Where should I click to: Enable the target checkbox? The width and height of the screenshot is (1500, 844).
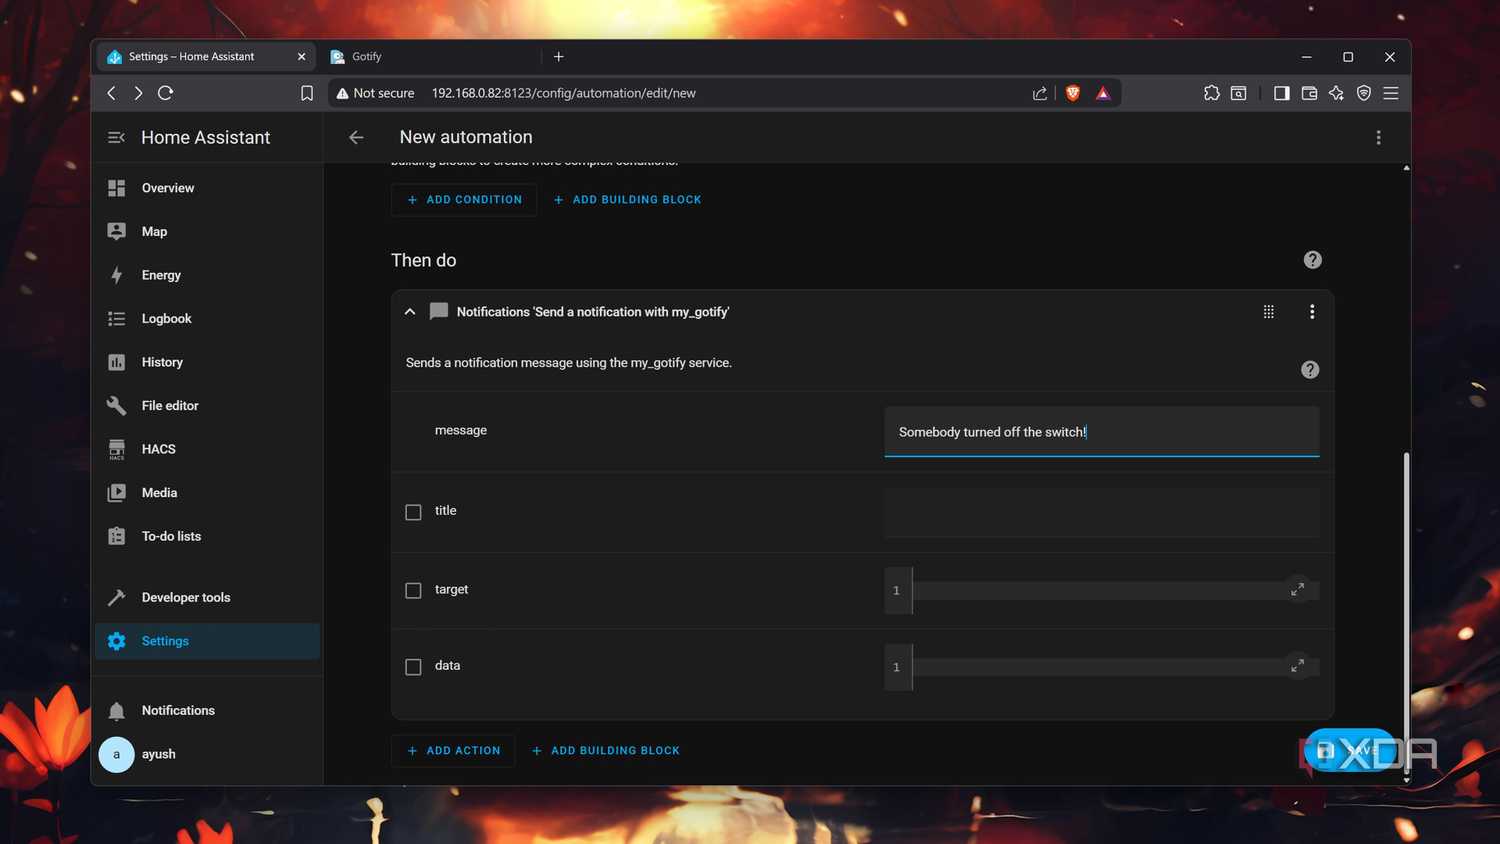click(x=413, y=590)
